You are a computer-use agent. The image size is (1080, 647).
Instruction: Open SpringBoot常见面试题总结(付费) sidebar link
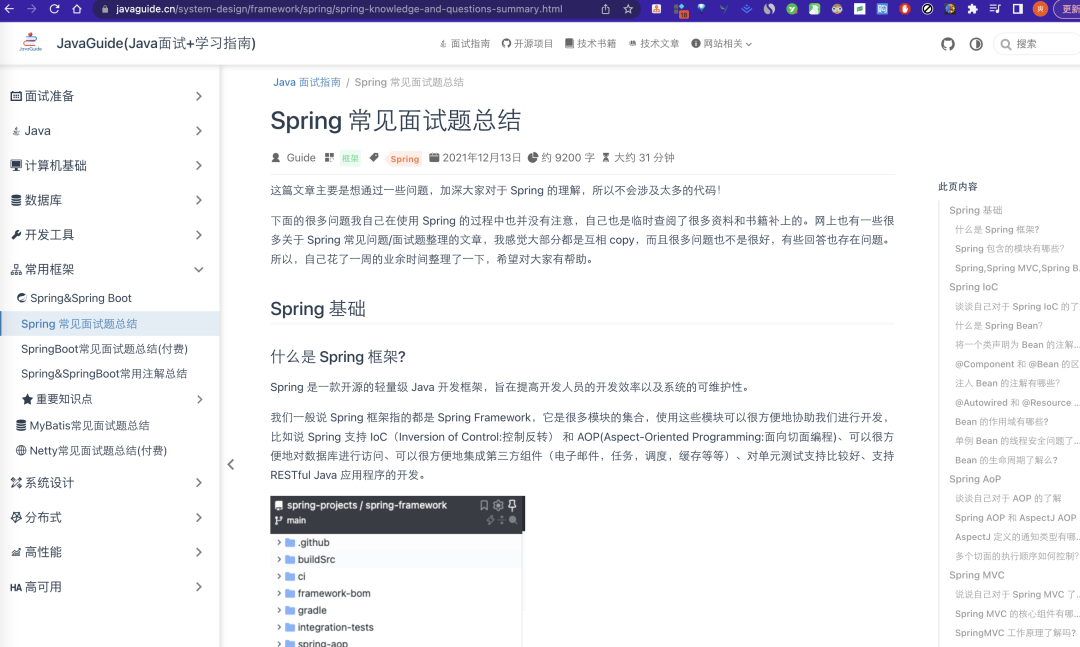click(x=105, y=349)
